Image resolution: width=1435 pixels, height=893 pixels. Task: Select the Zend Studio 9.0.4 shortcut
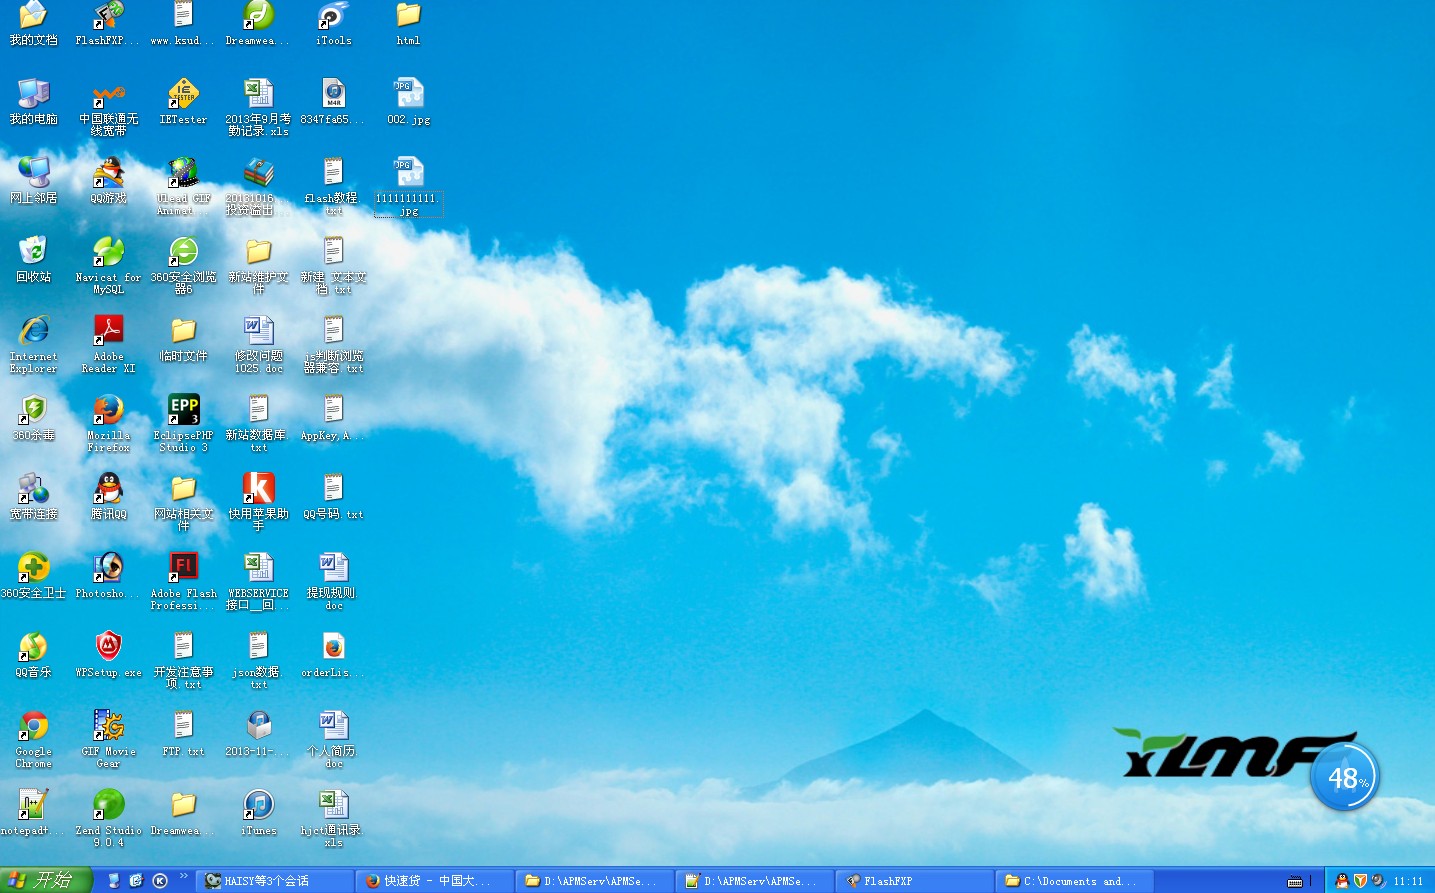click(108, 806)
